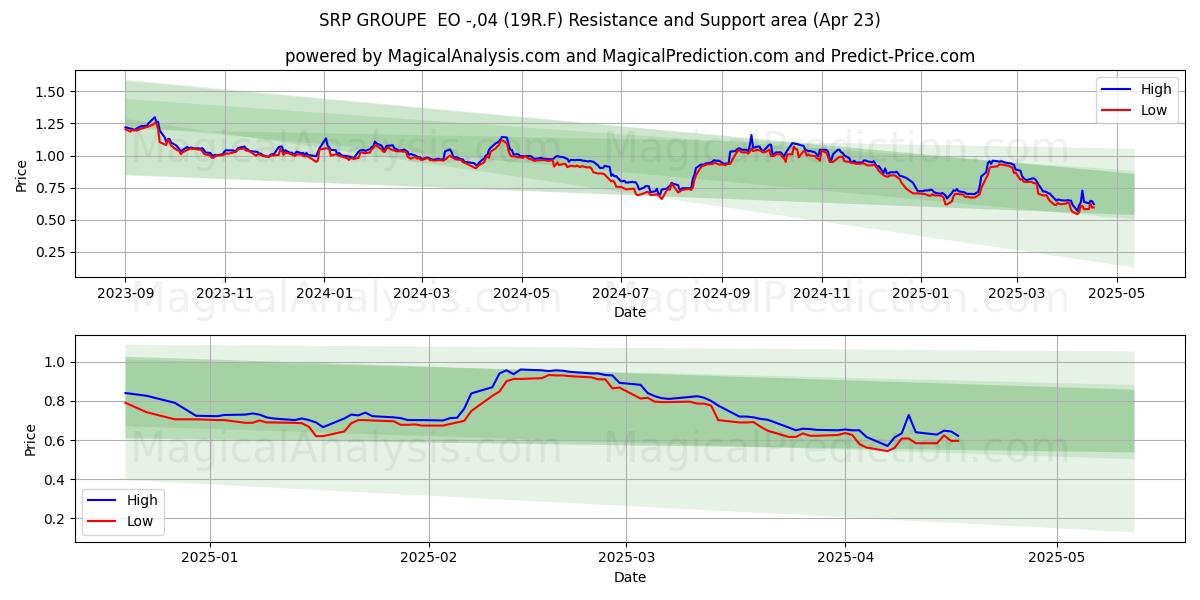Click the '0.6' price tick

pyautogui.click(x=55, y=440)
